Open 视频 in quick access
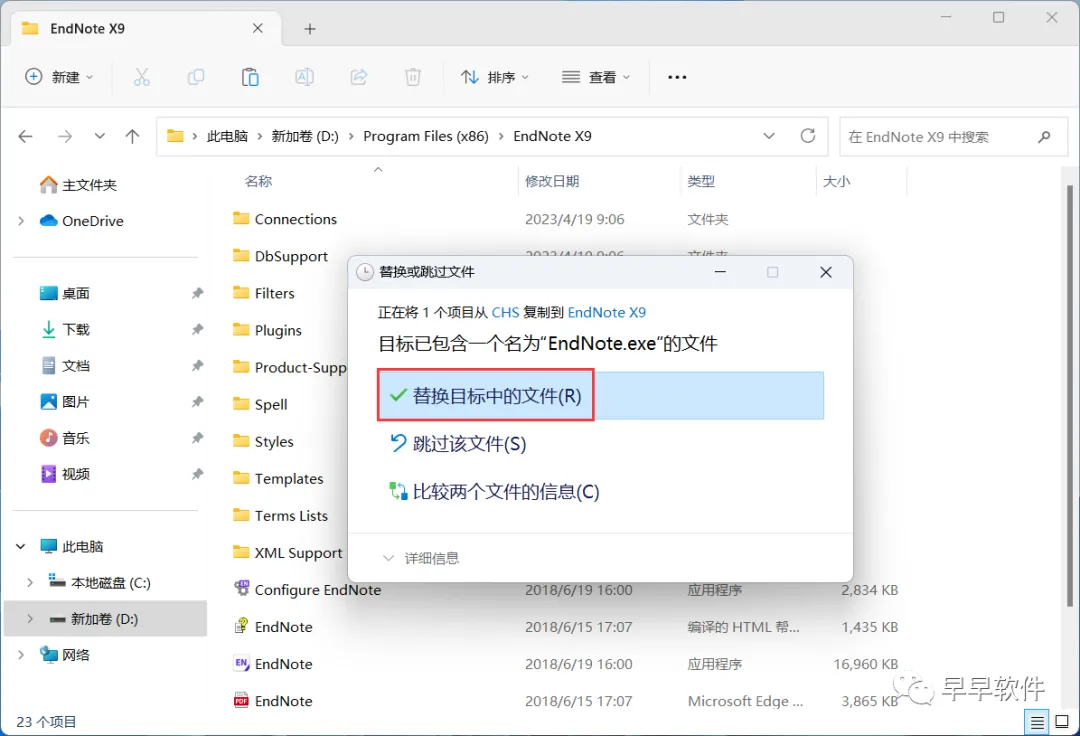 pyautogui.click(x=65, y=474)
